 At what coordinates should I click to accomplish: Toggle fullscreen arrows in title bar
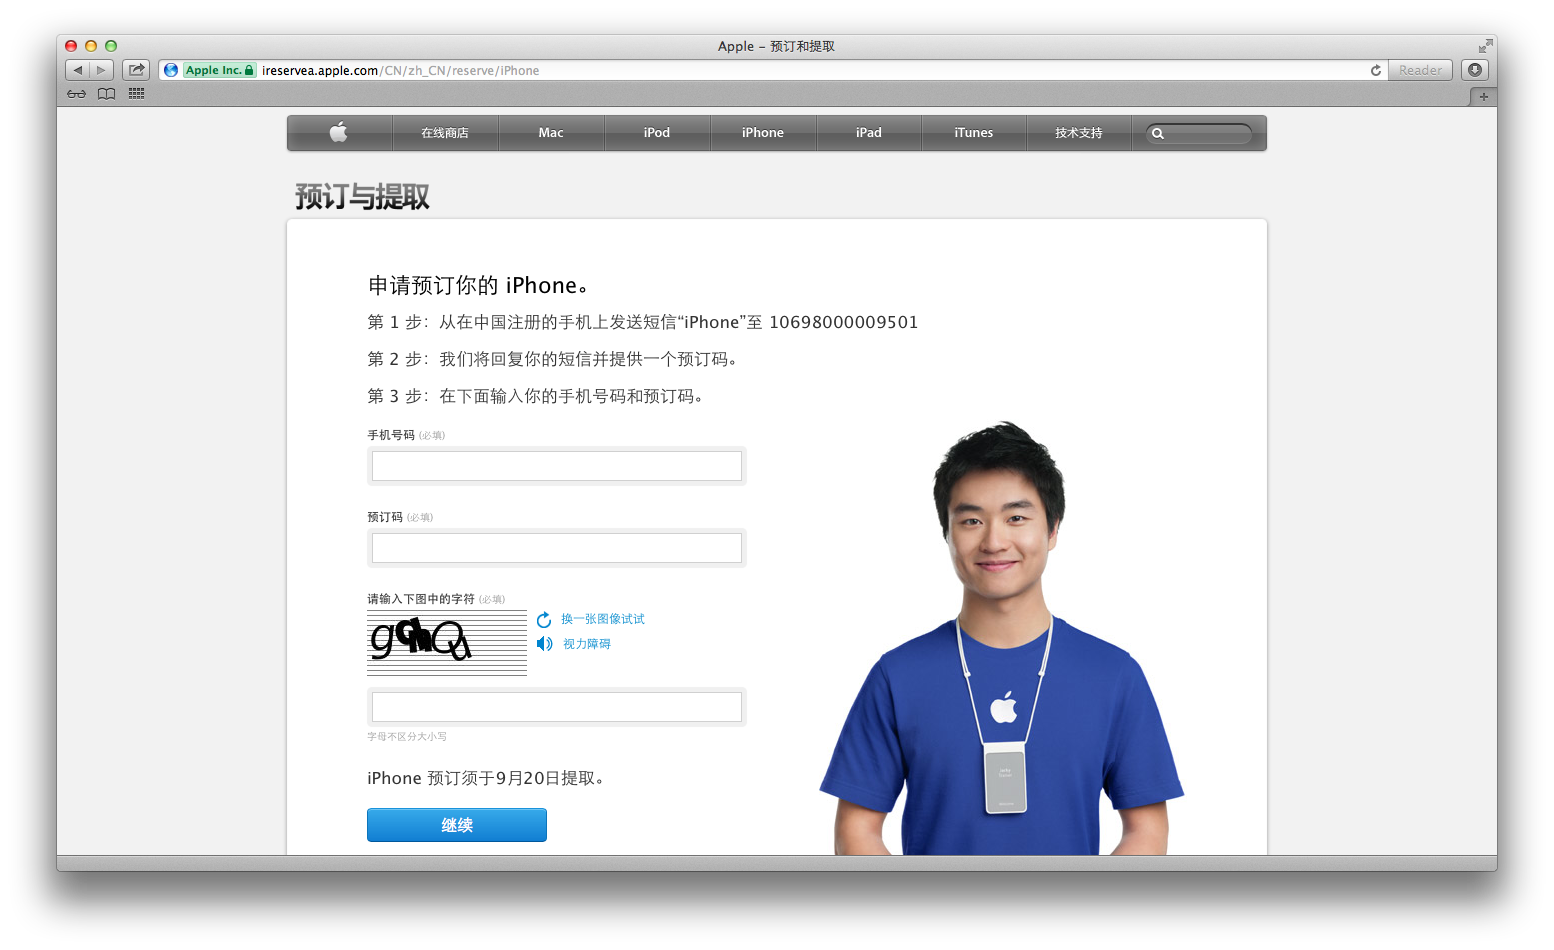pyautogui.click(x=1485, y=46)
